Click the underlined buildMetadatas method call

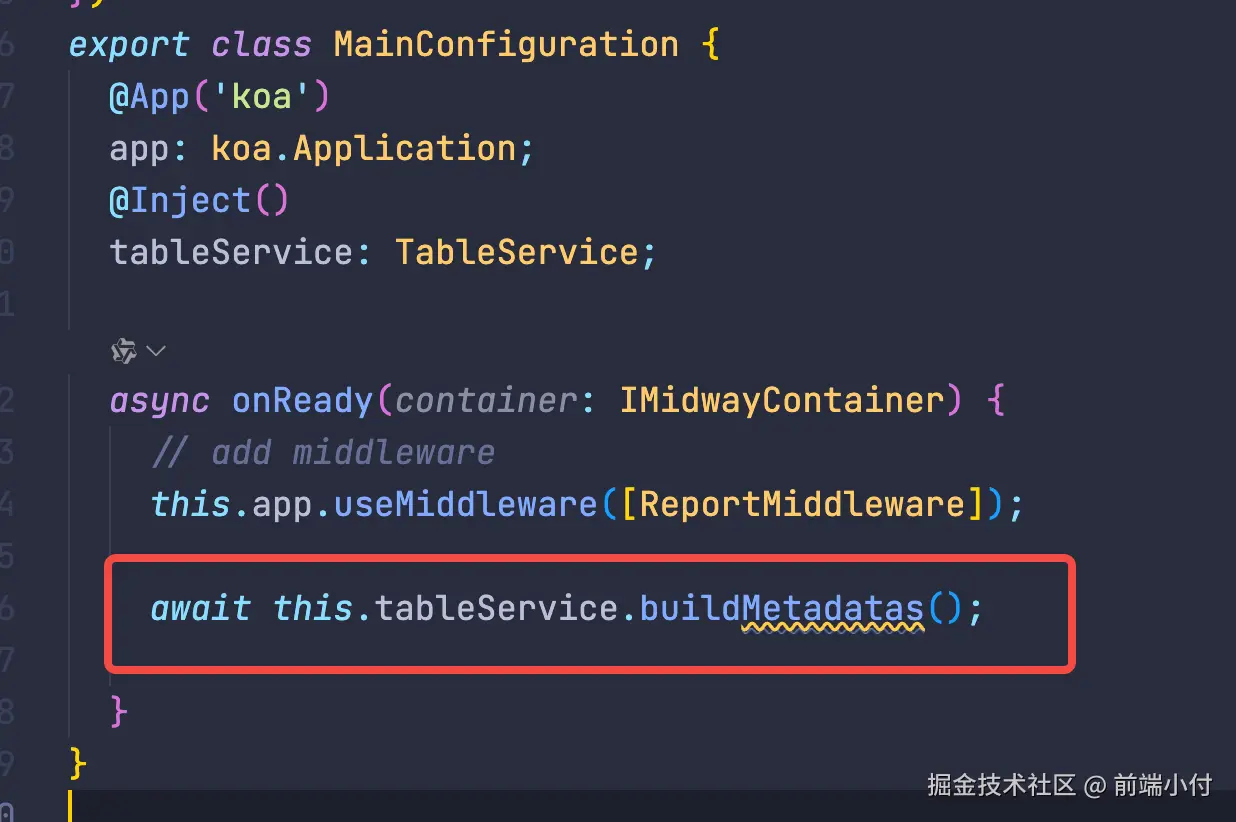(782, 609)
